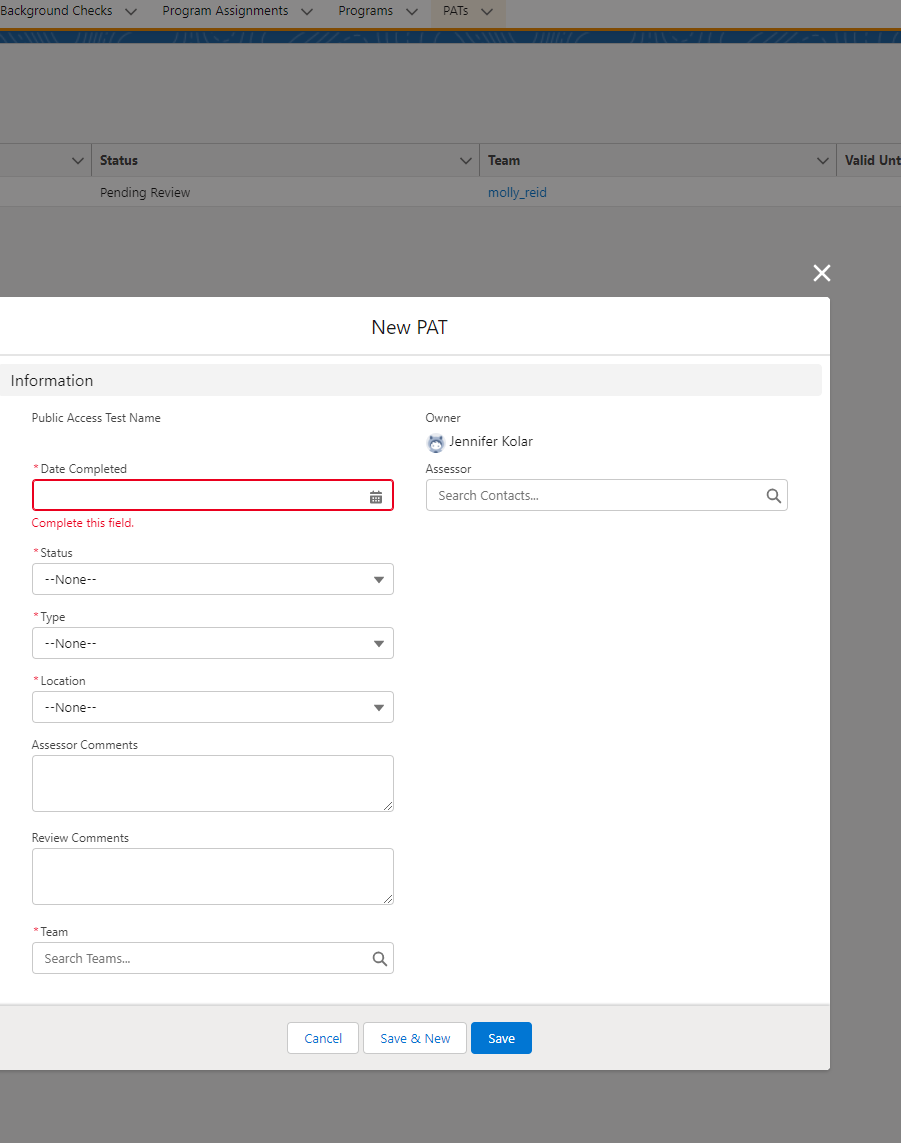Click the Cancel button
The height and width of the screenshot is (1143, 901).
pos(322,1038)
